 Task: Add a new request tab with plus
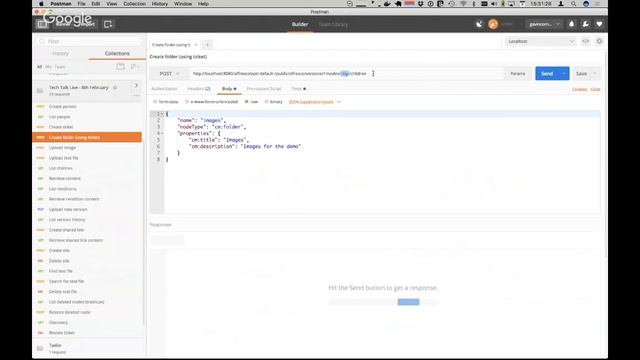click(x=207, y=44)
